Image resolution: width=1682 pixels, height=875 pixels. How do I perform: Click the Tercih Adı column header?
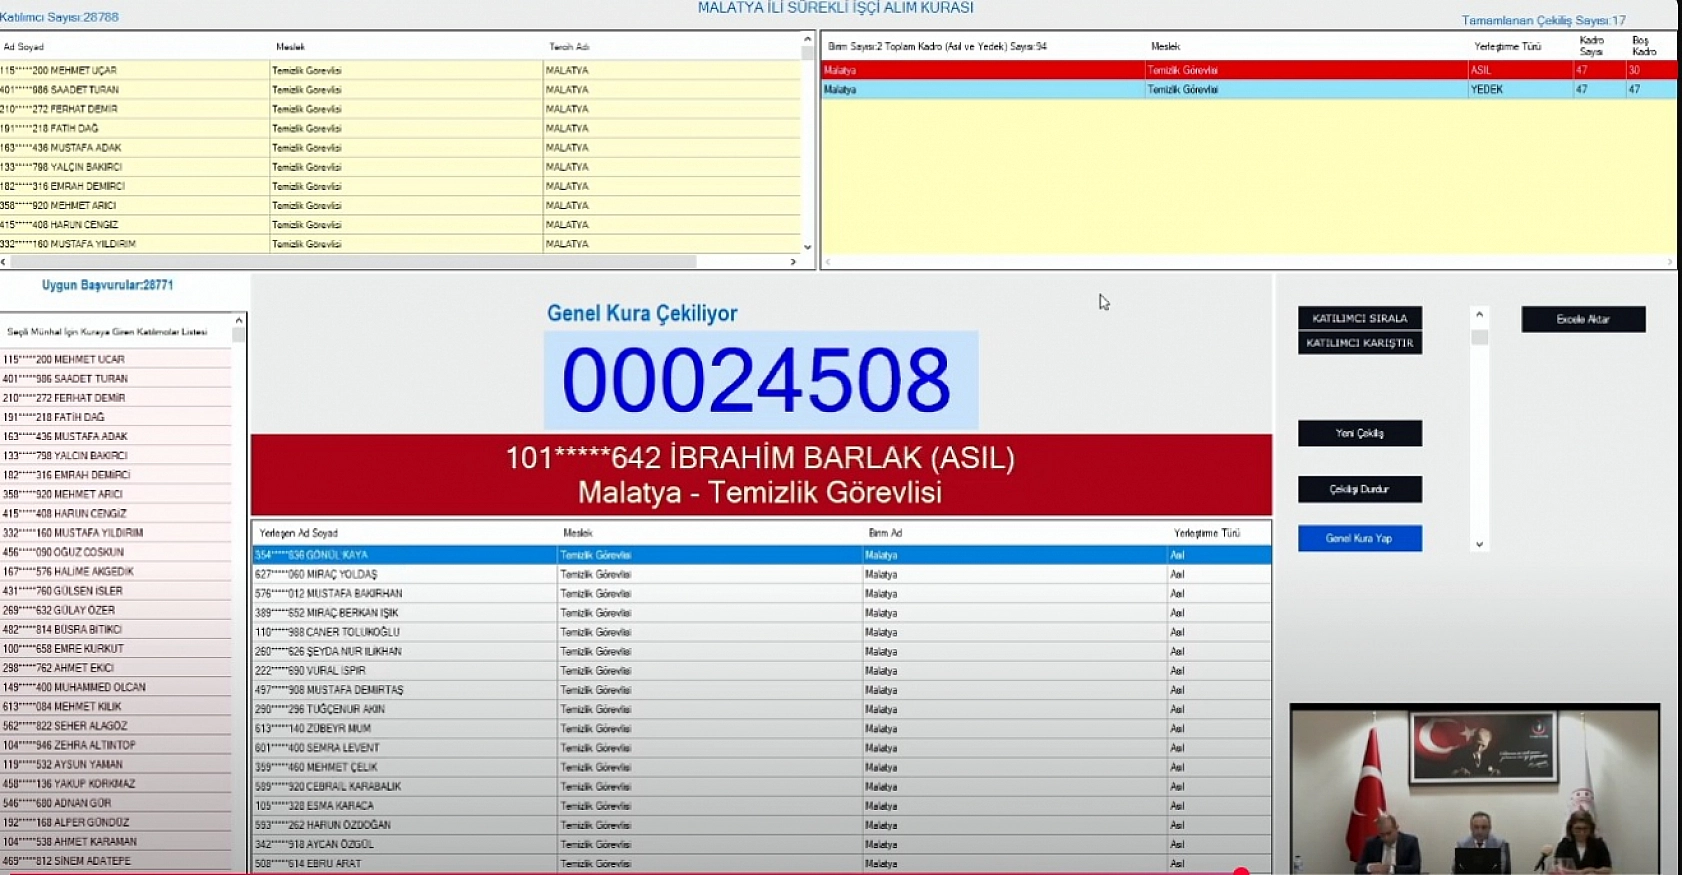click(569, 47)
